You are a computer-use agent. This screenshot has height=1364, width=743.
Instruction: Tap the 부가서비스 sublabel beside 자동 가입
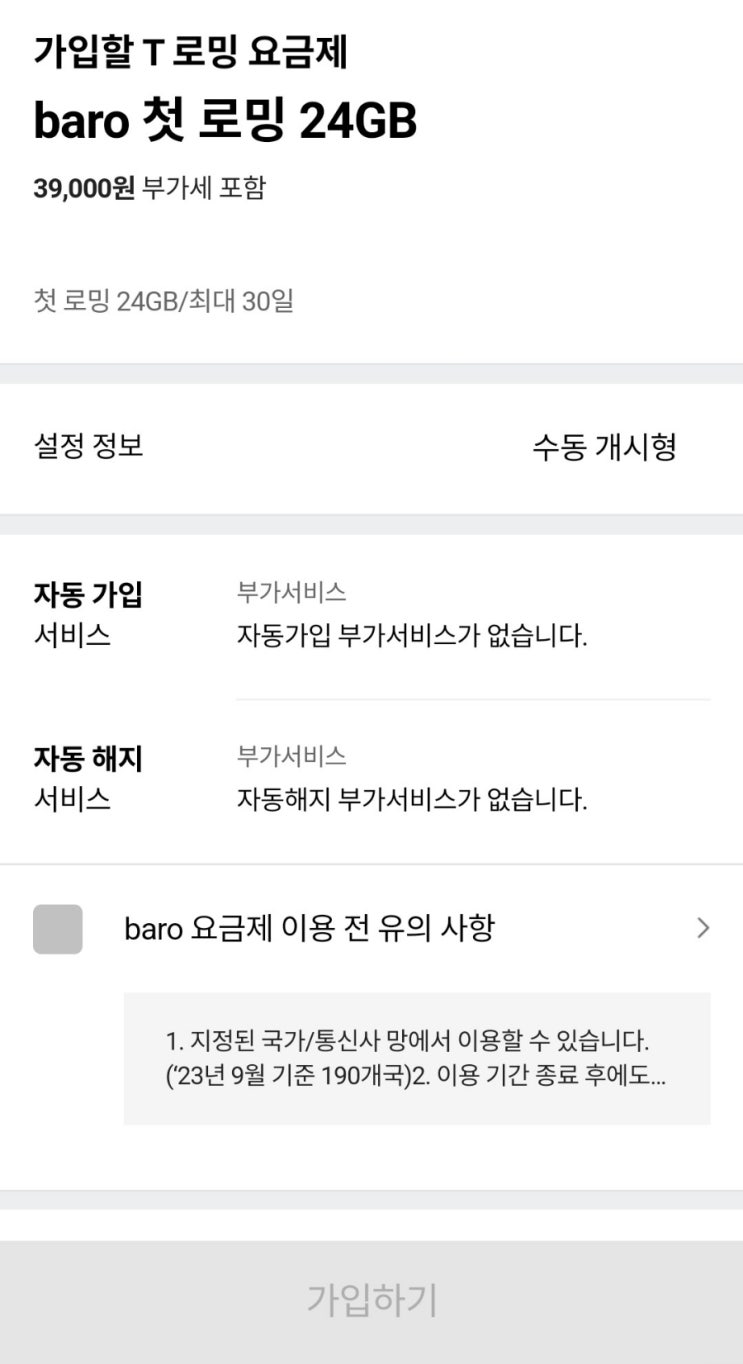(x=291, y=593)
